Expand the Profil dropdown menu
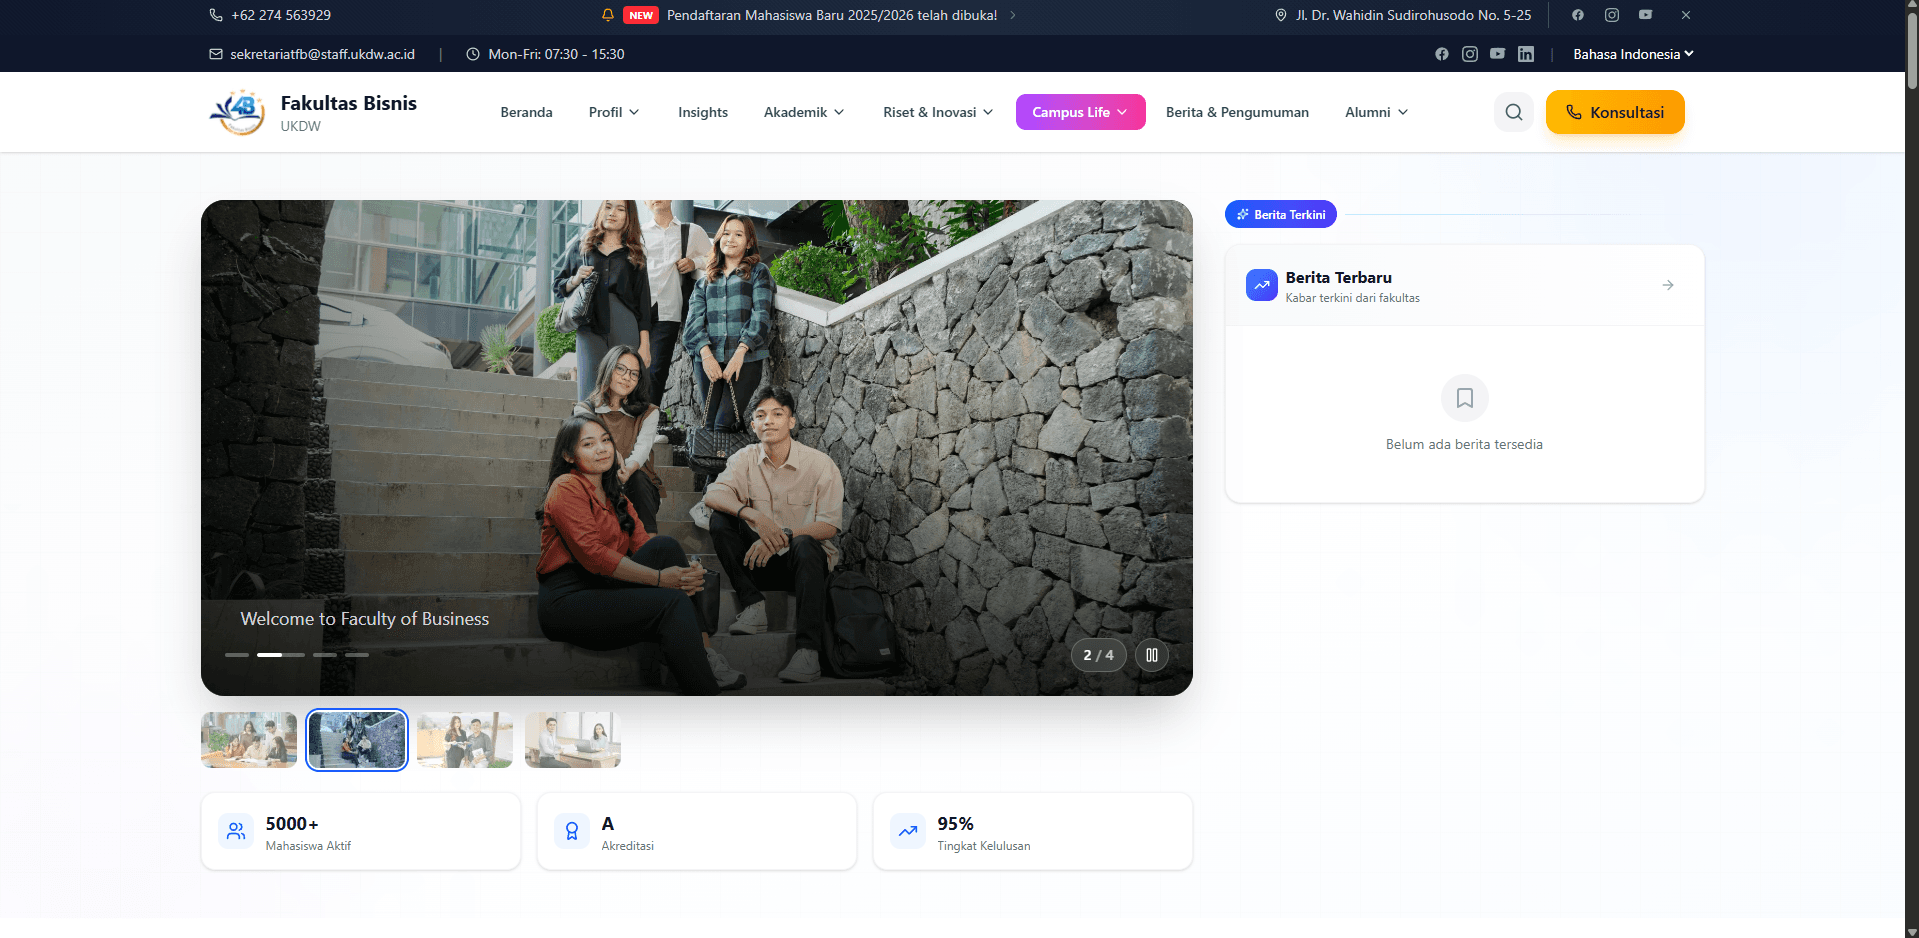Viewport: 1919px width, 938px height. point(613,112)
